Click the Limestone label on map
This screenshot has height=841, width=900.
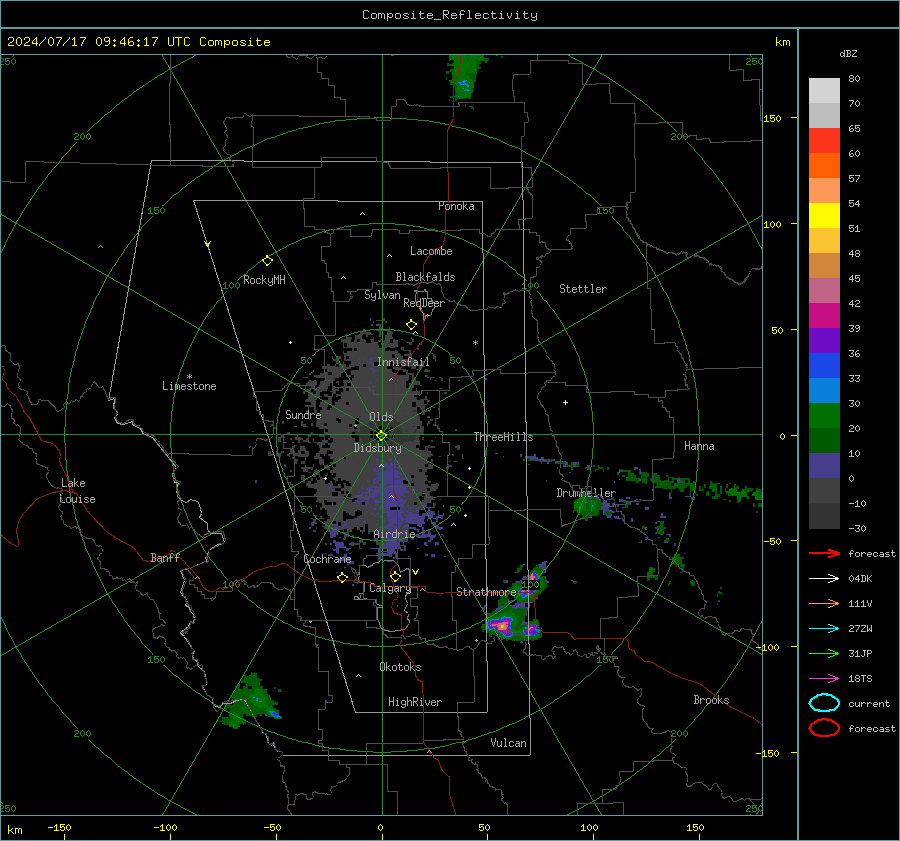pos(189,386)
